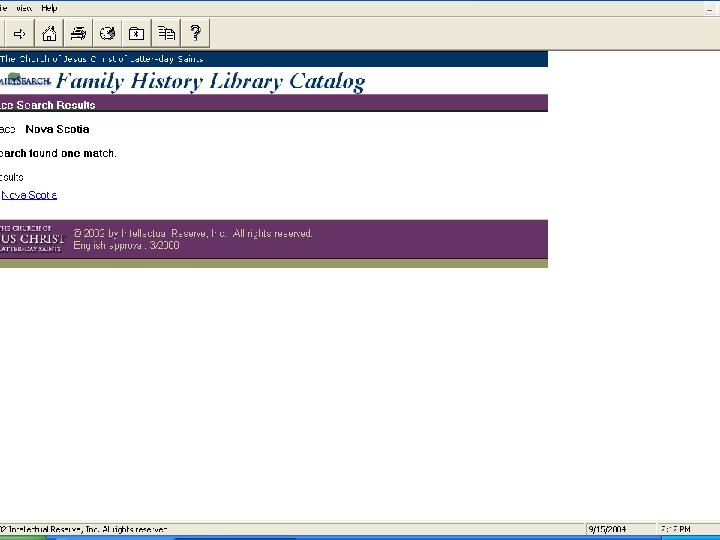Minimize the window
Screen dimensions: 720x540
[x=710, y=9]
